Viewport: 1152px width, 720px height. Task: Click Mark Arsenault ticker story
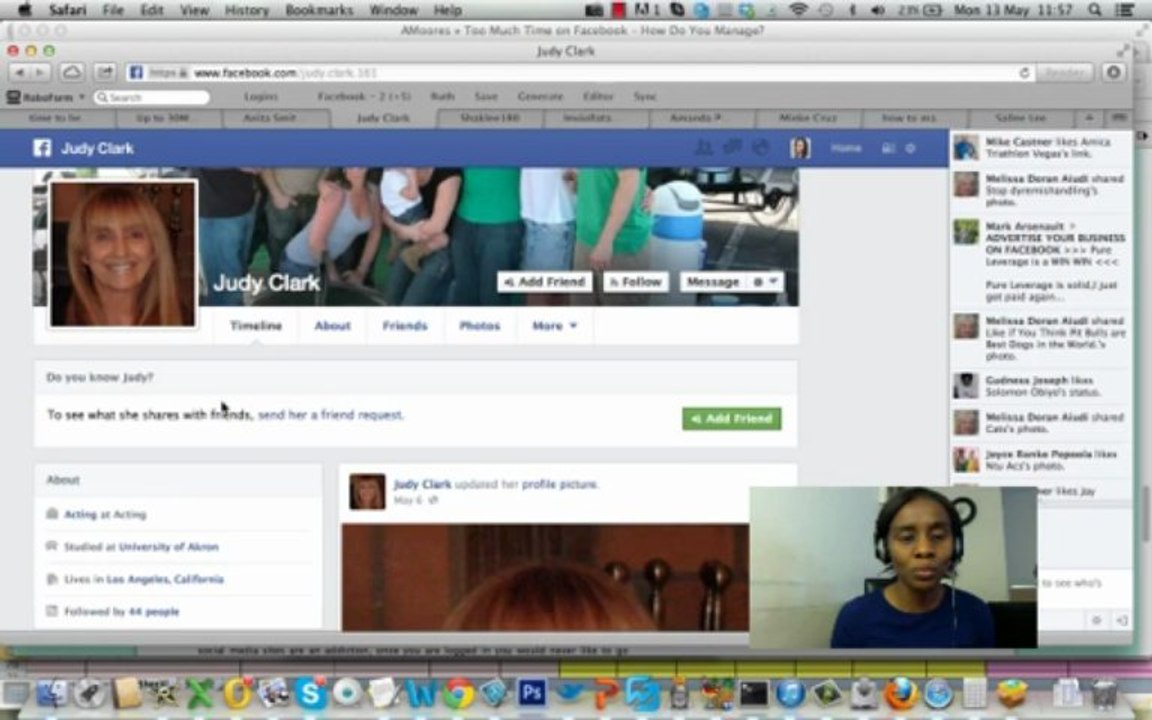tap(1041, 262)
